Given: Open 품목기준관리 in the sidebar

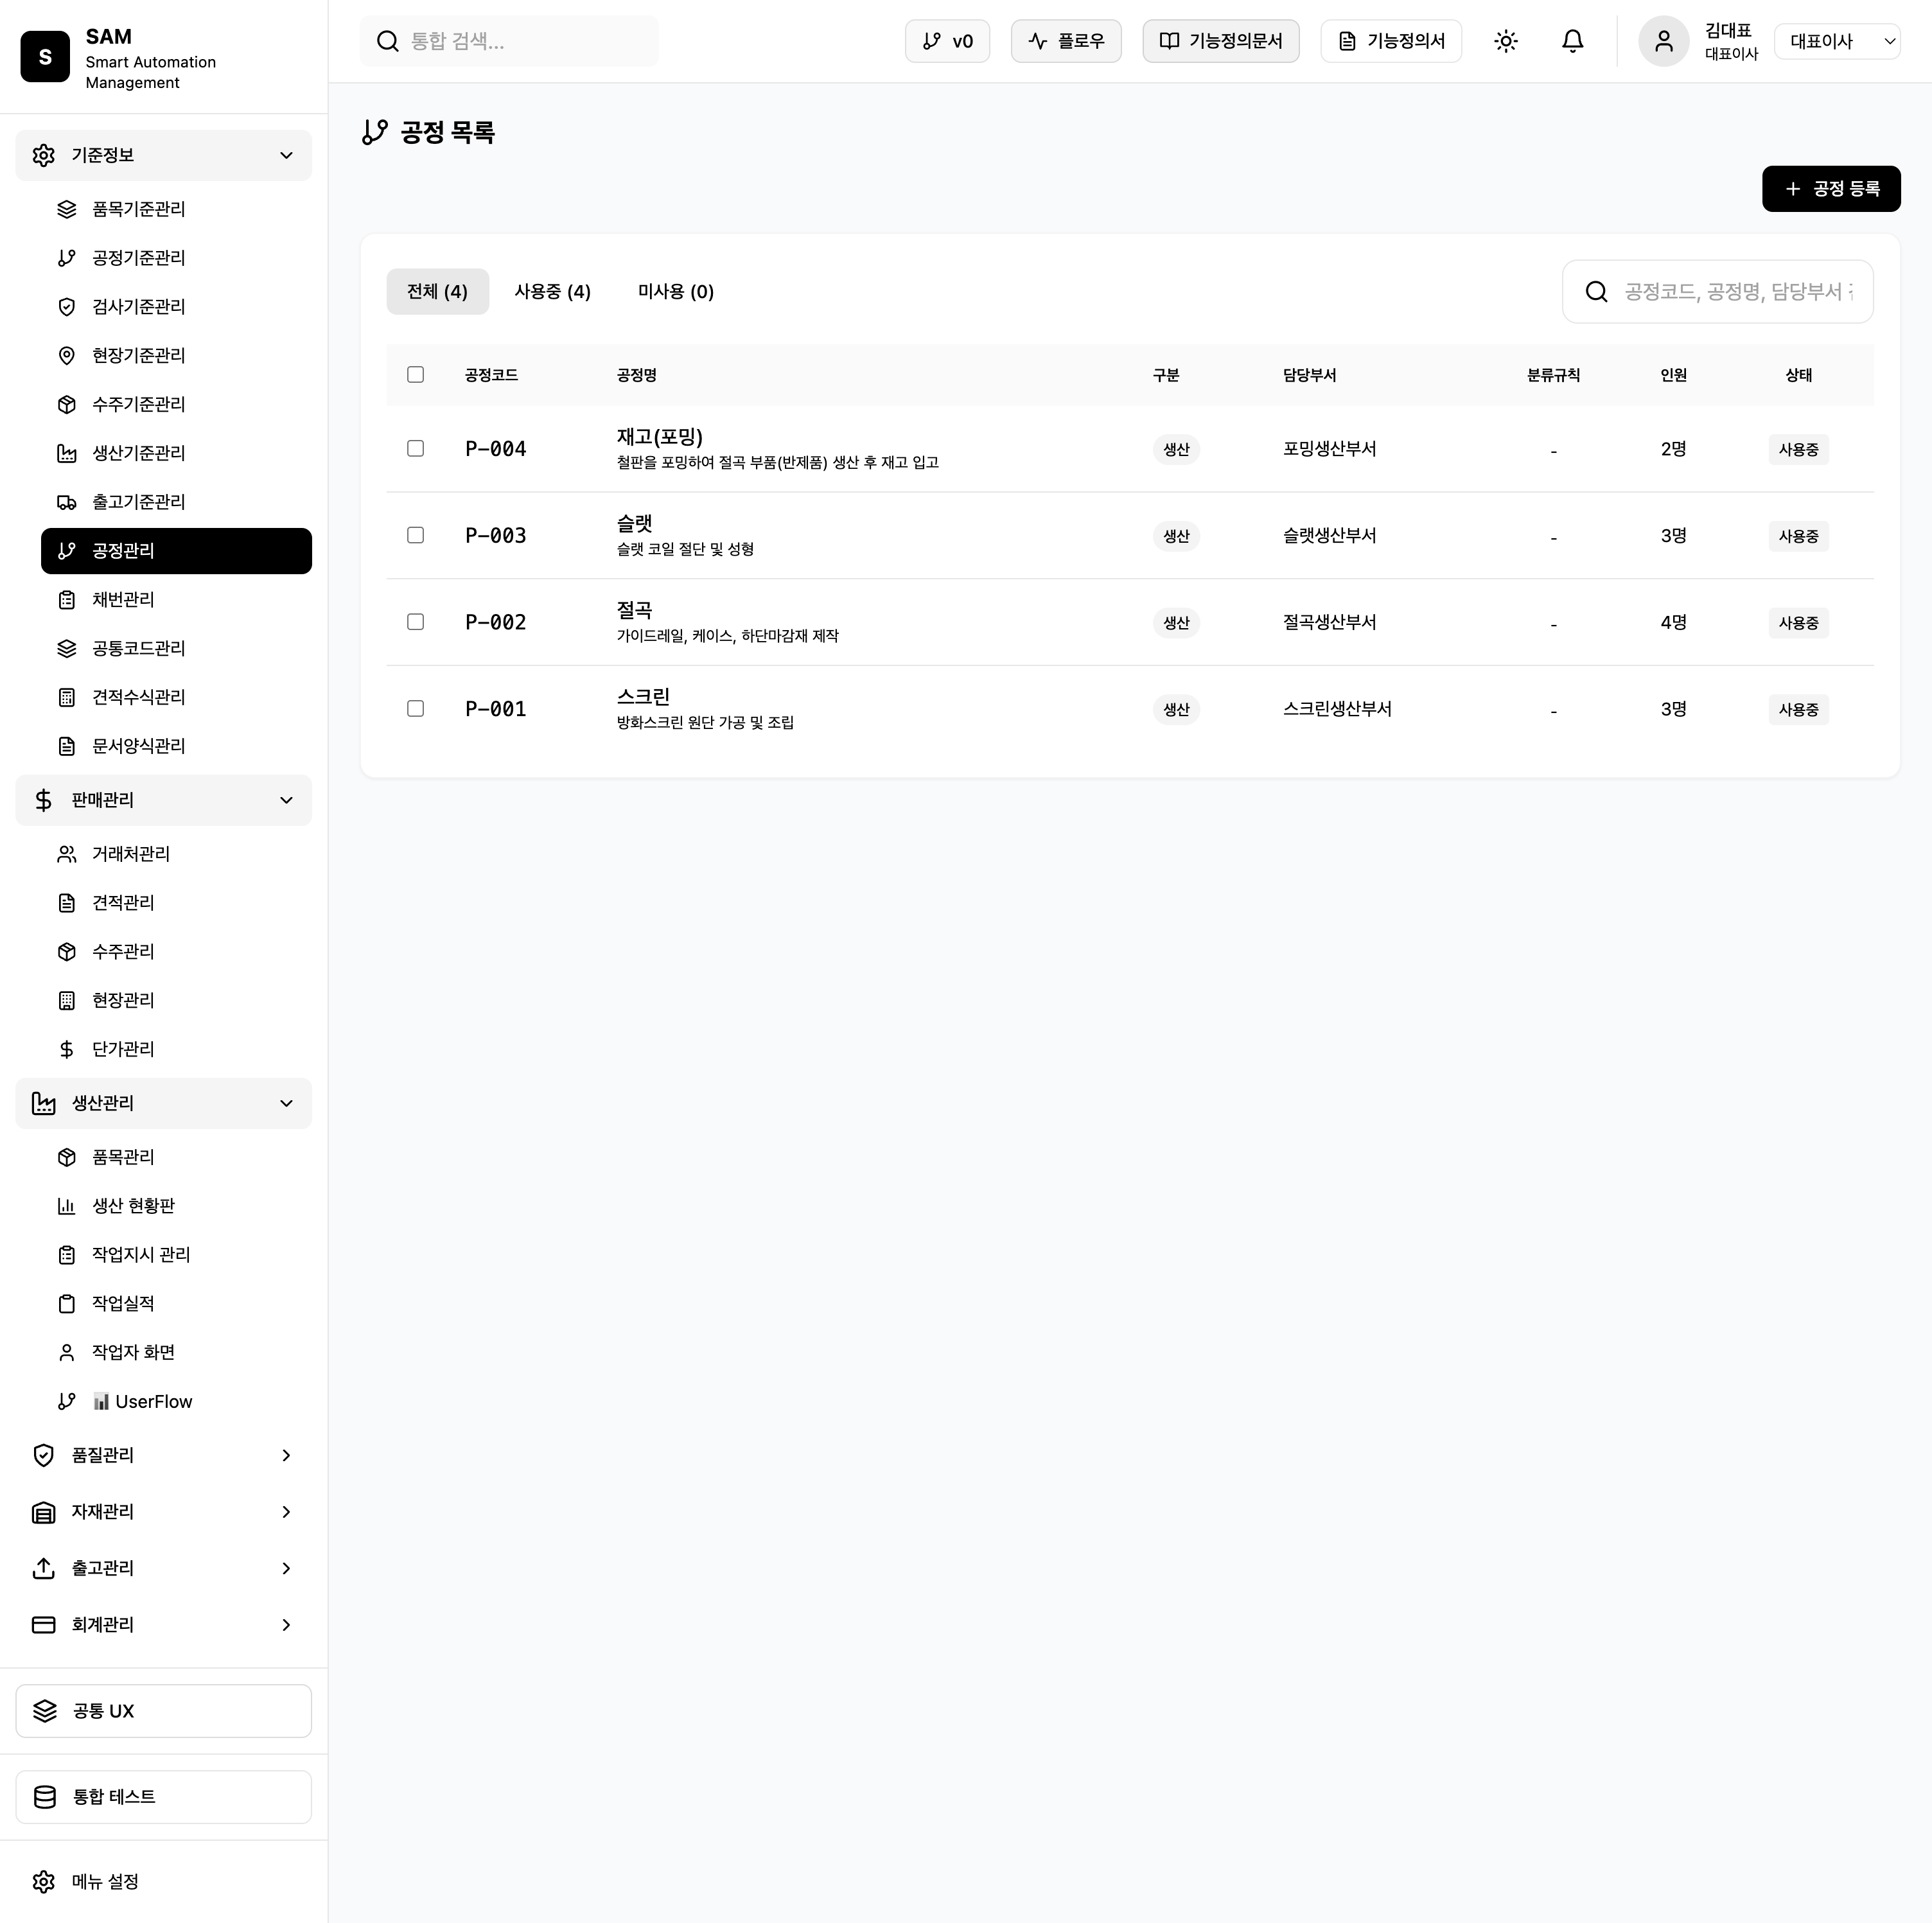Looking at the screenshot, I should click(x=138, y=209).
